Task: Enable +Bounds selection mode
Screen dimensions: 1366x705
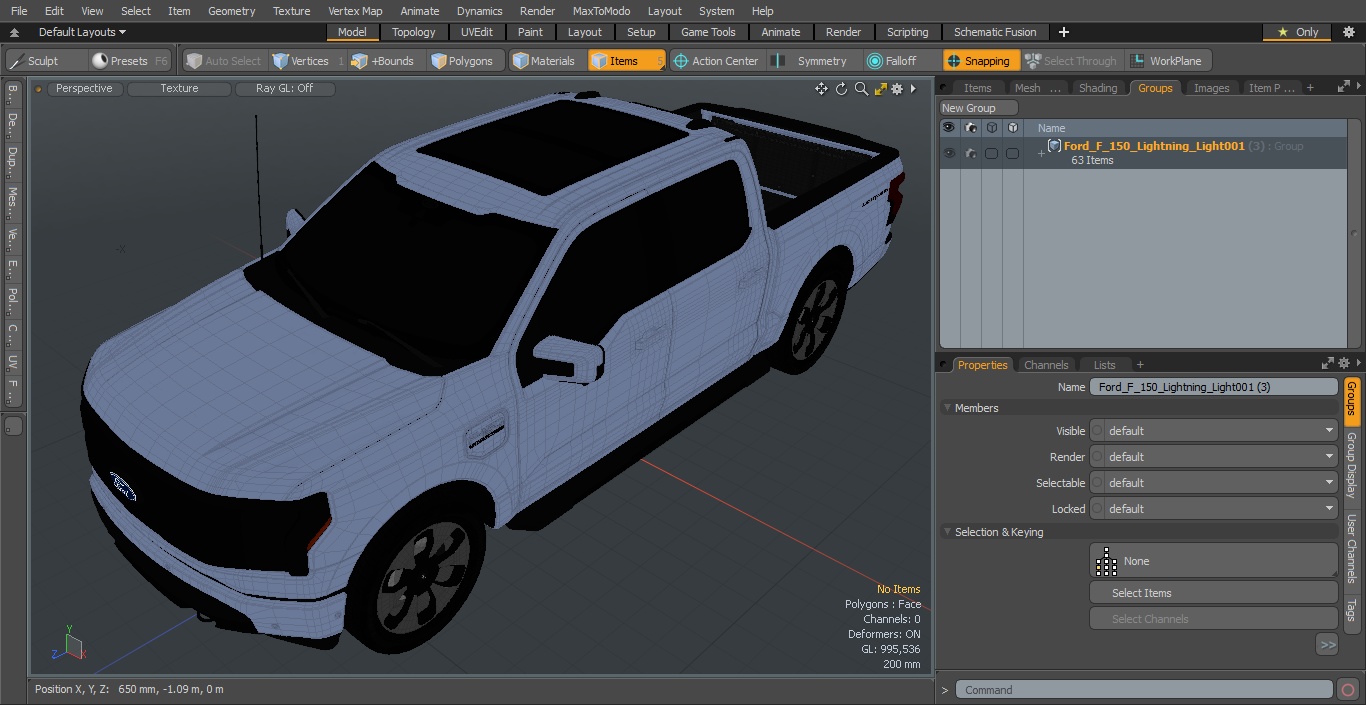Action: coord(386,61)
